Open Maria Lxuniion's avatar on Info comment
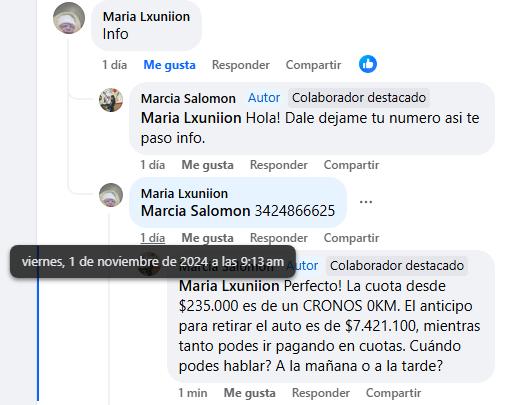The image size is (511, 405). (69, 18)
